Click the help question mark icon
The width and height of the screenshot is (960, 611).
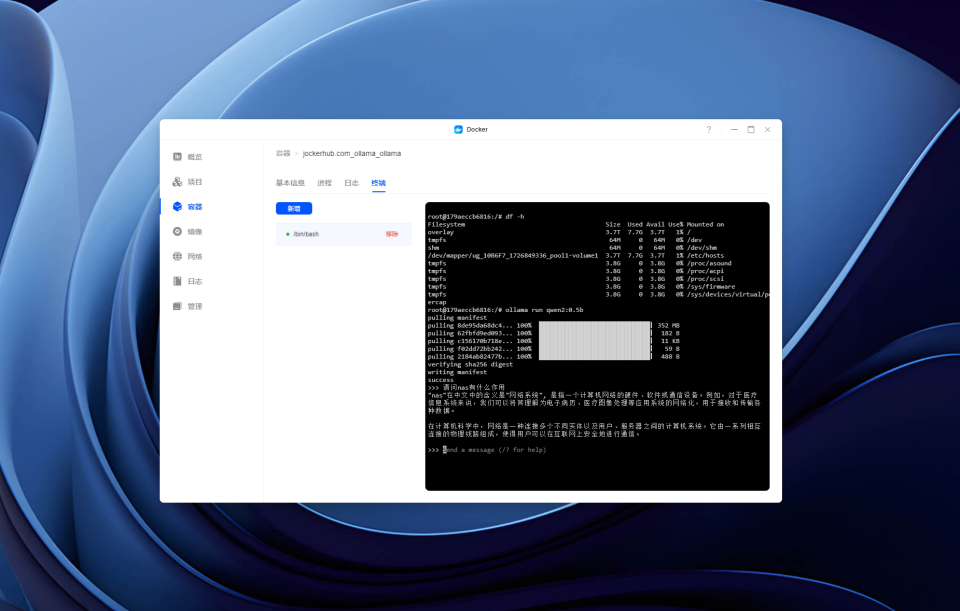click(x=709, y=129)
